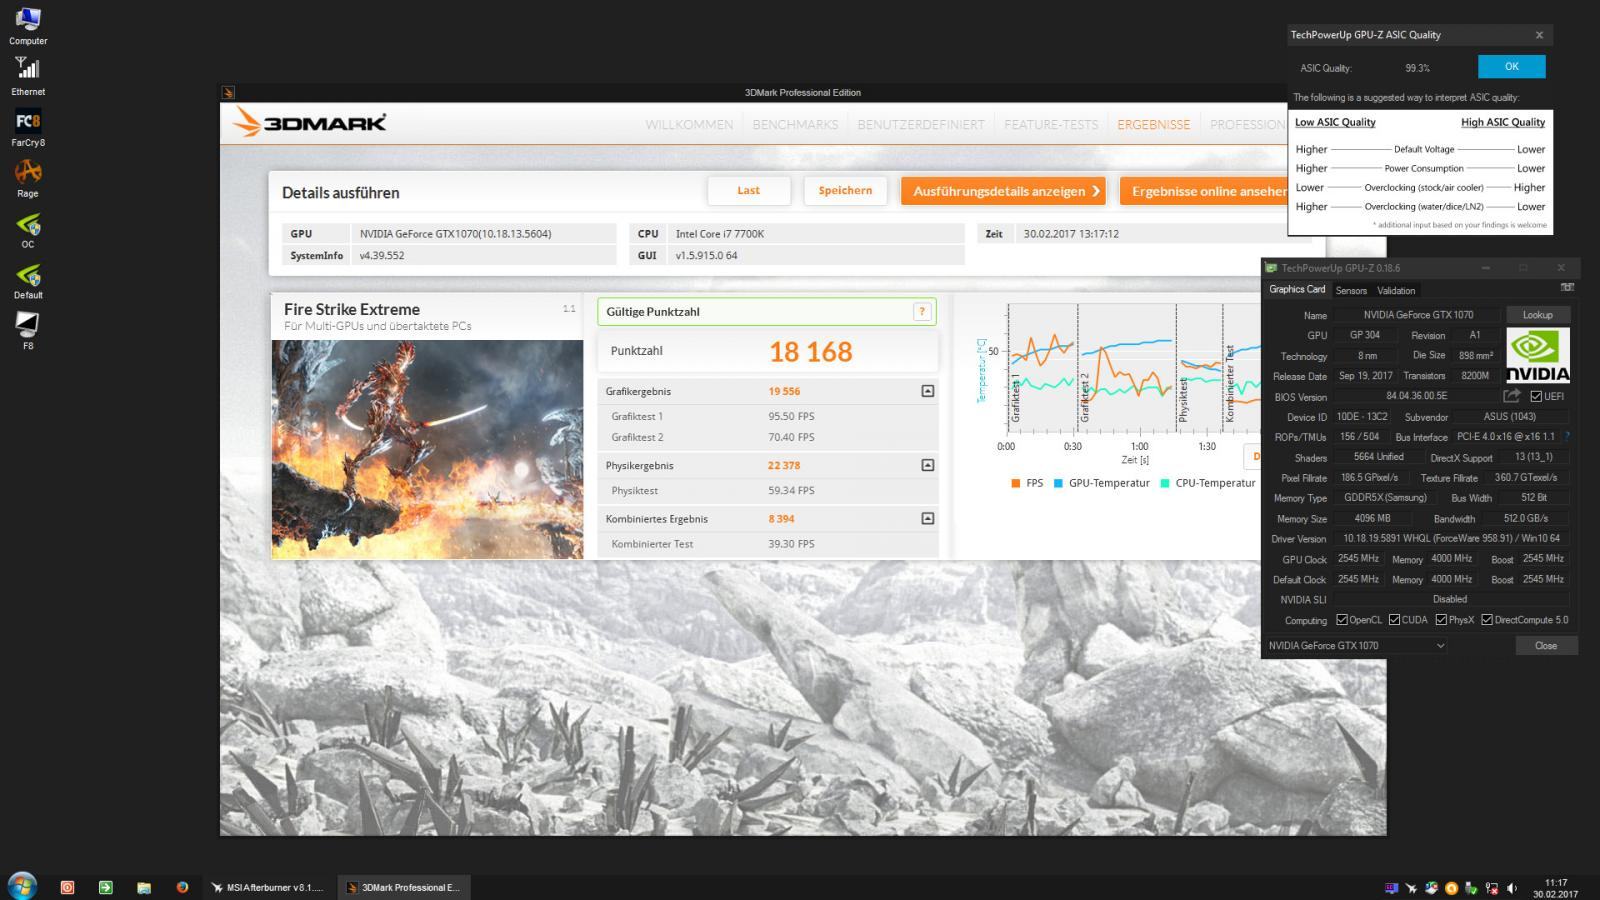Image resolution: width=1600 pixels, height=900 pixels.
Task: Click the bus interface question mark in GPU-Z
Action: point(1567,436)
